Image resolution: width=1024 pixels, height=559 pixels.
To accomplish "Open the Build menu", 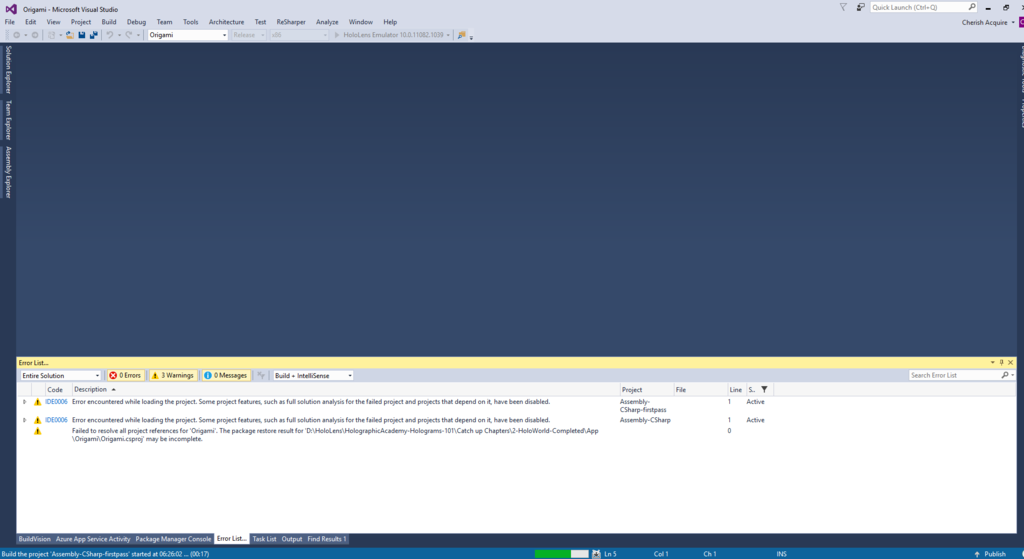I will click(108, 22).
